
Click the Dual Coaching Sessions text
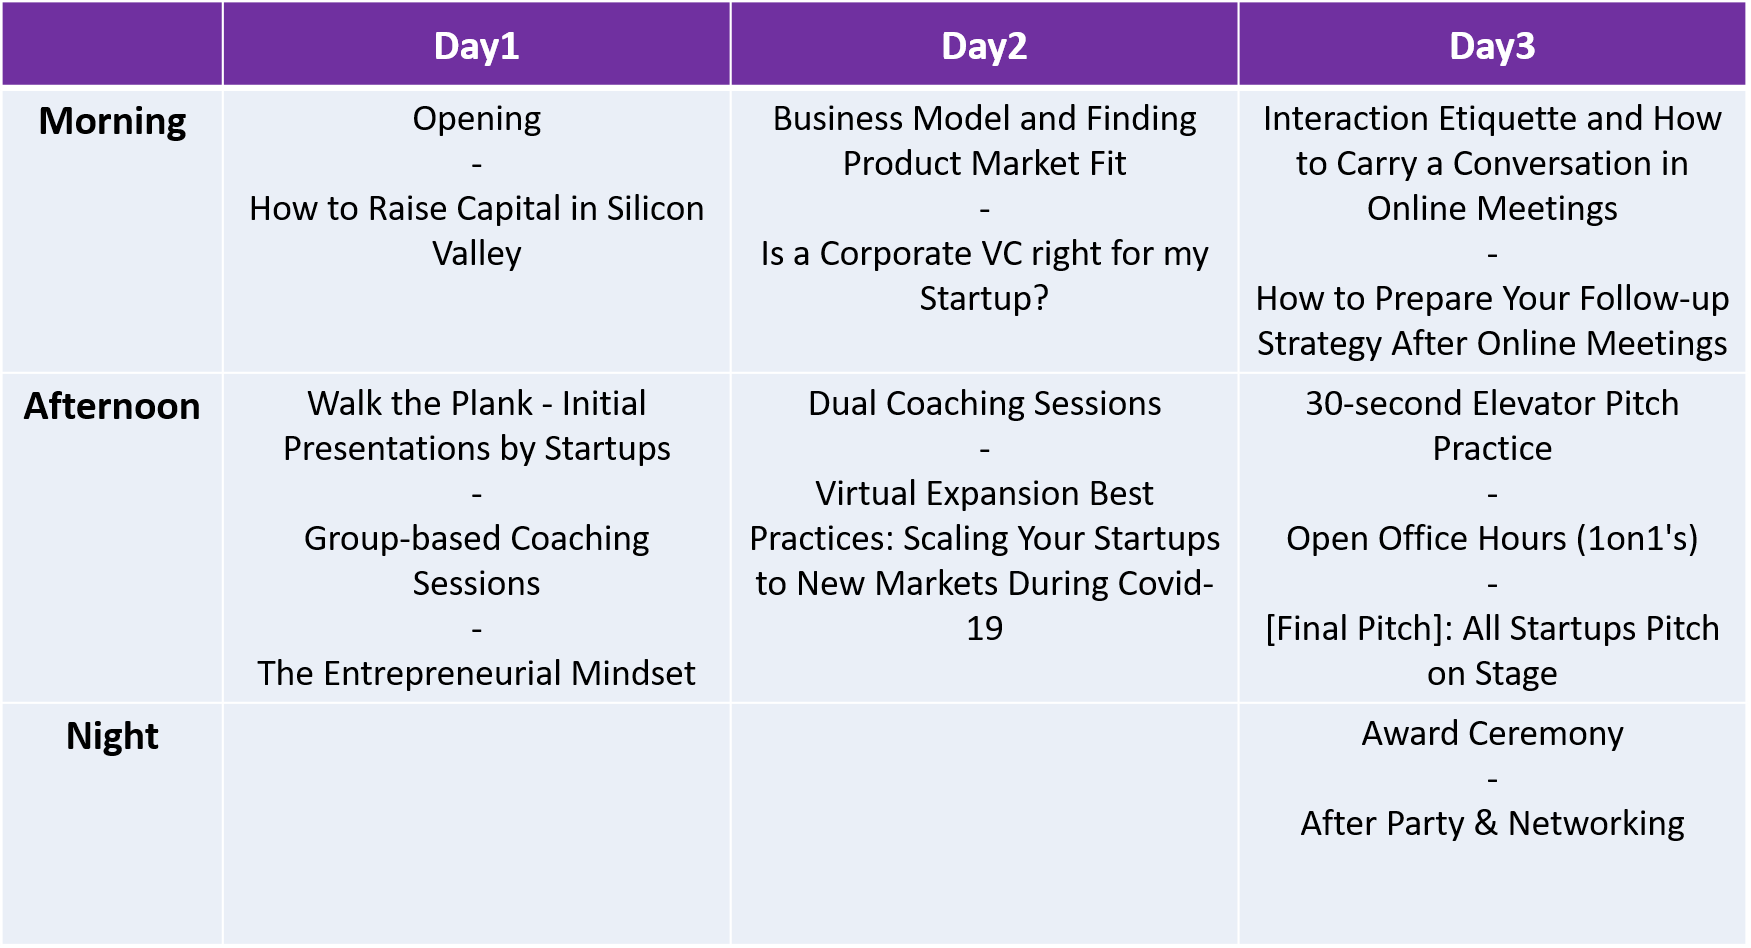pyautogui.click(x=984, y=403)
